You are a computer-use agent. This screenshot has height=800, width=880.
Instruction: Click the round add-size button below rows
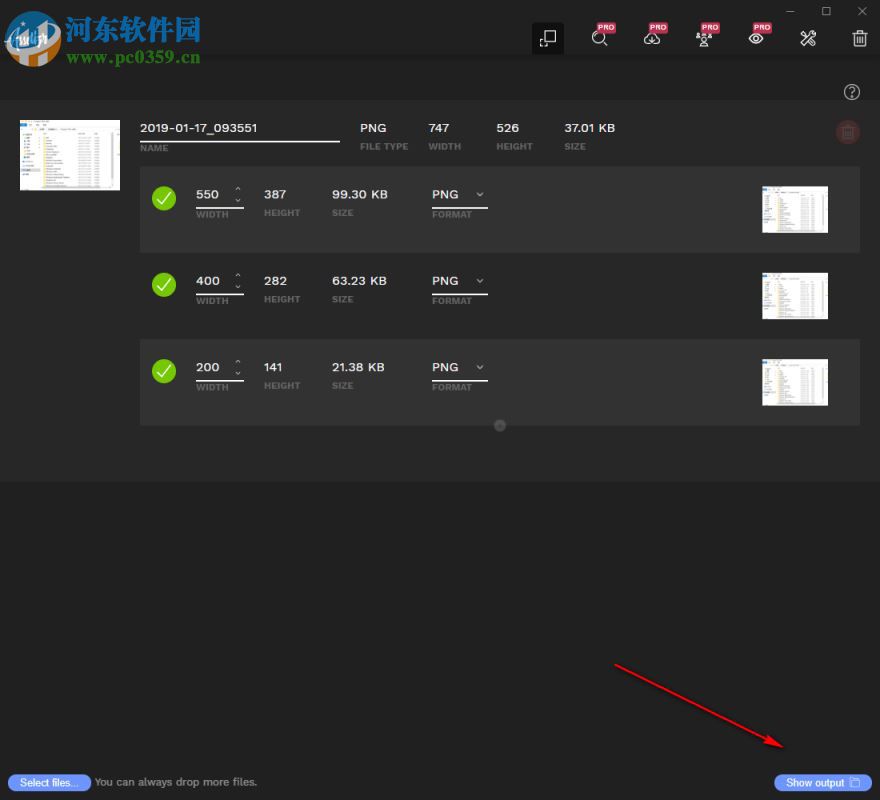(500, 426)
